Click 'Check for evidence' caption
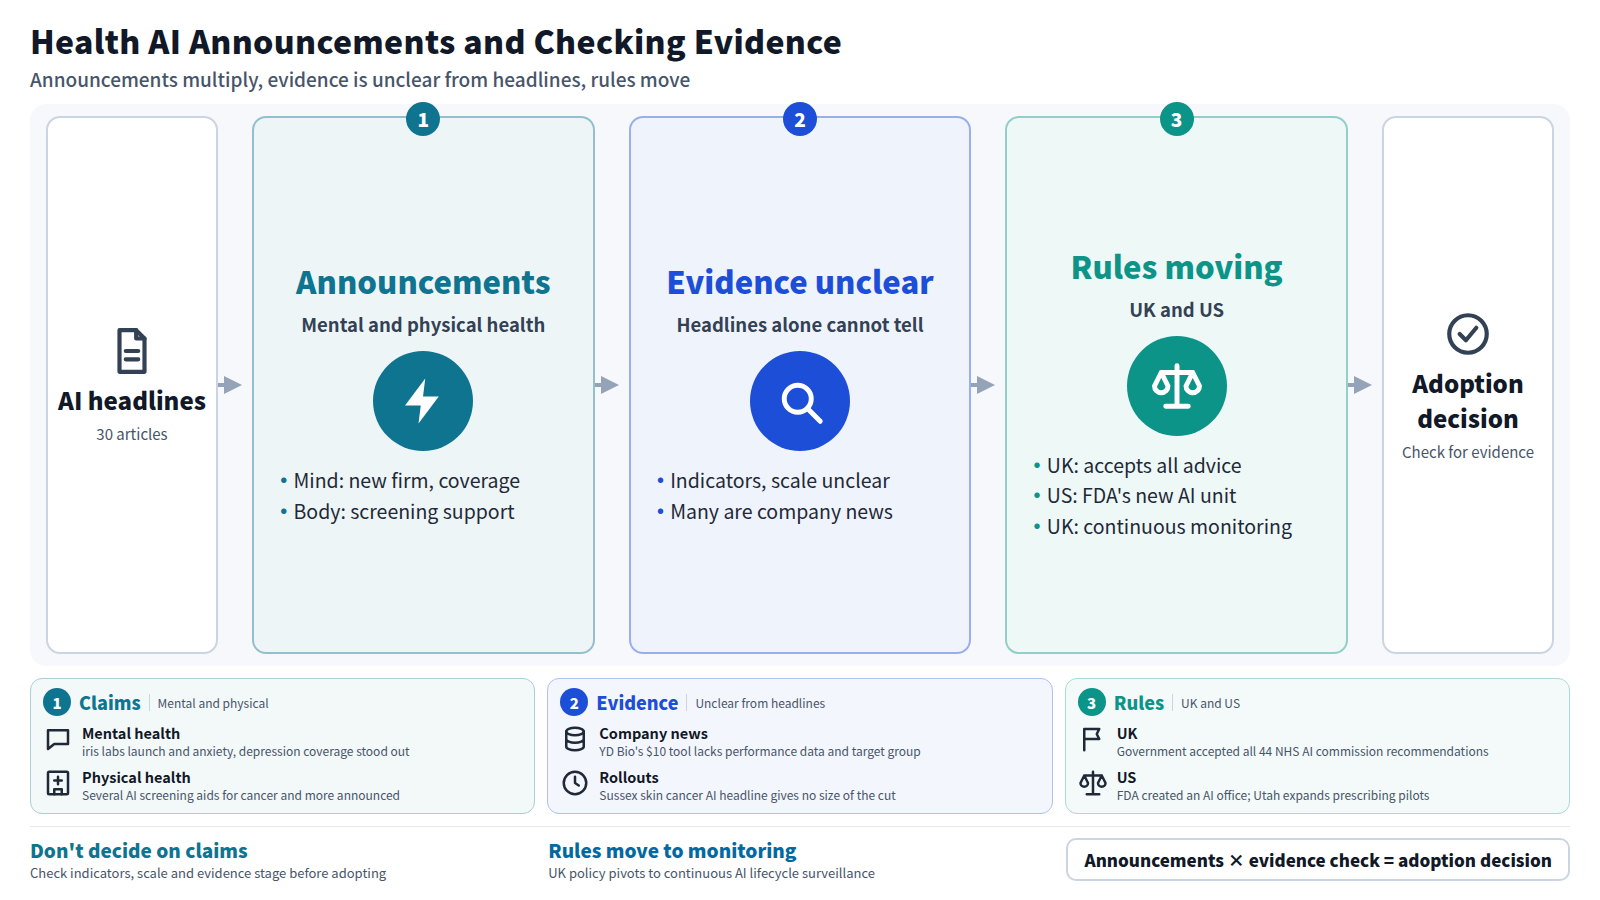This screenshot has height=900, width=1600. (x=1468, y=453)
